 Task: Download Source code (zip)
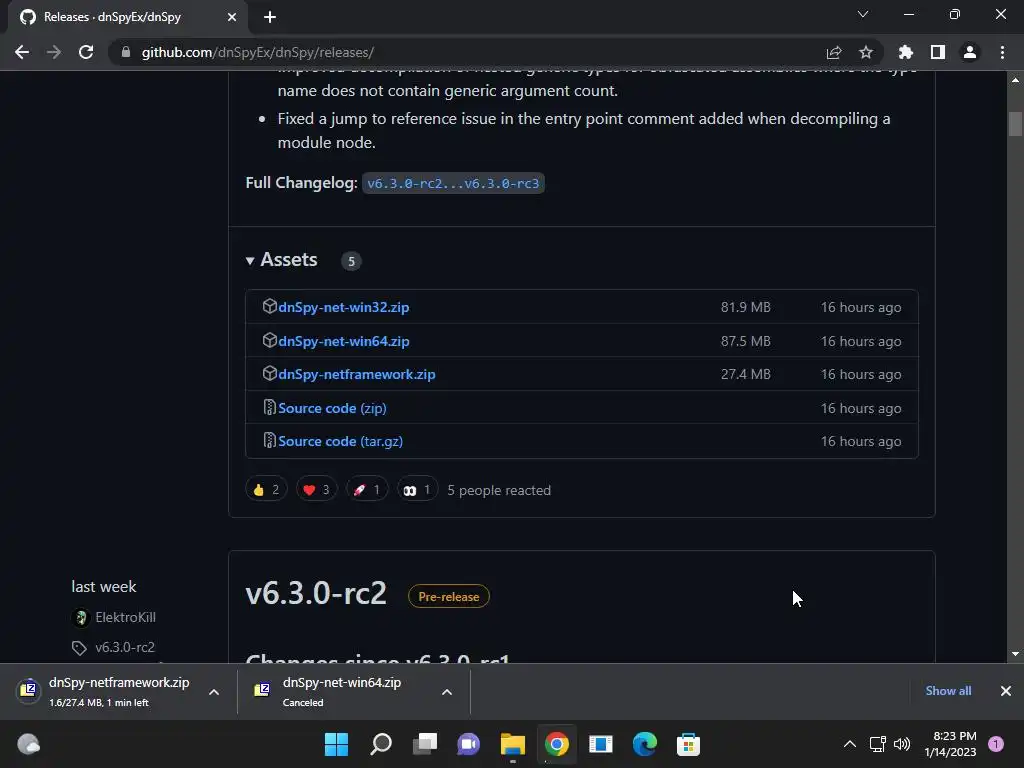click(x=332, y=408)
